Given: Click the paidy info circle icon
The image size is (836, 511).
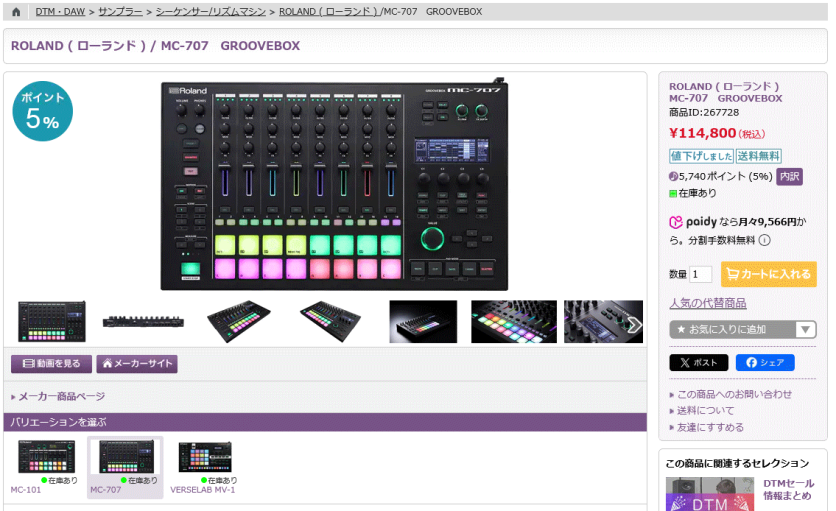Looking at the screenshot, I should pos(764,240).
